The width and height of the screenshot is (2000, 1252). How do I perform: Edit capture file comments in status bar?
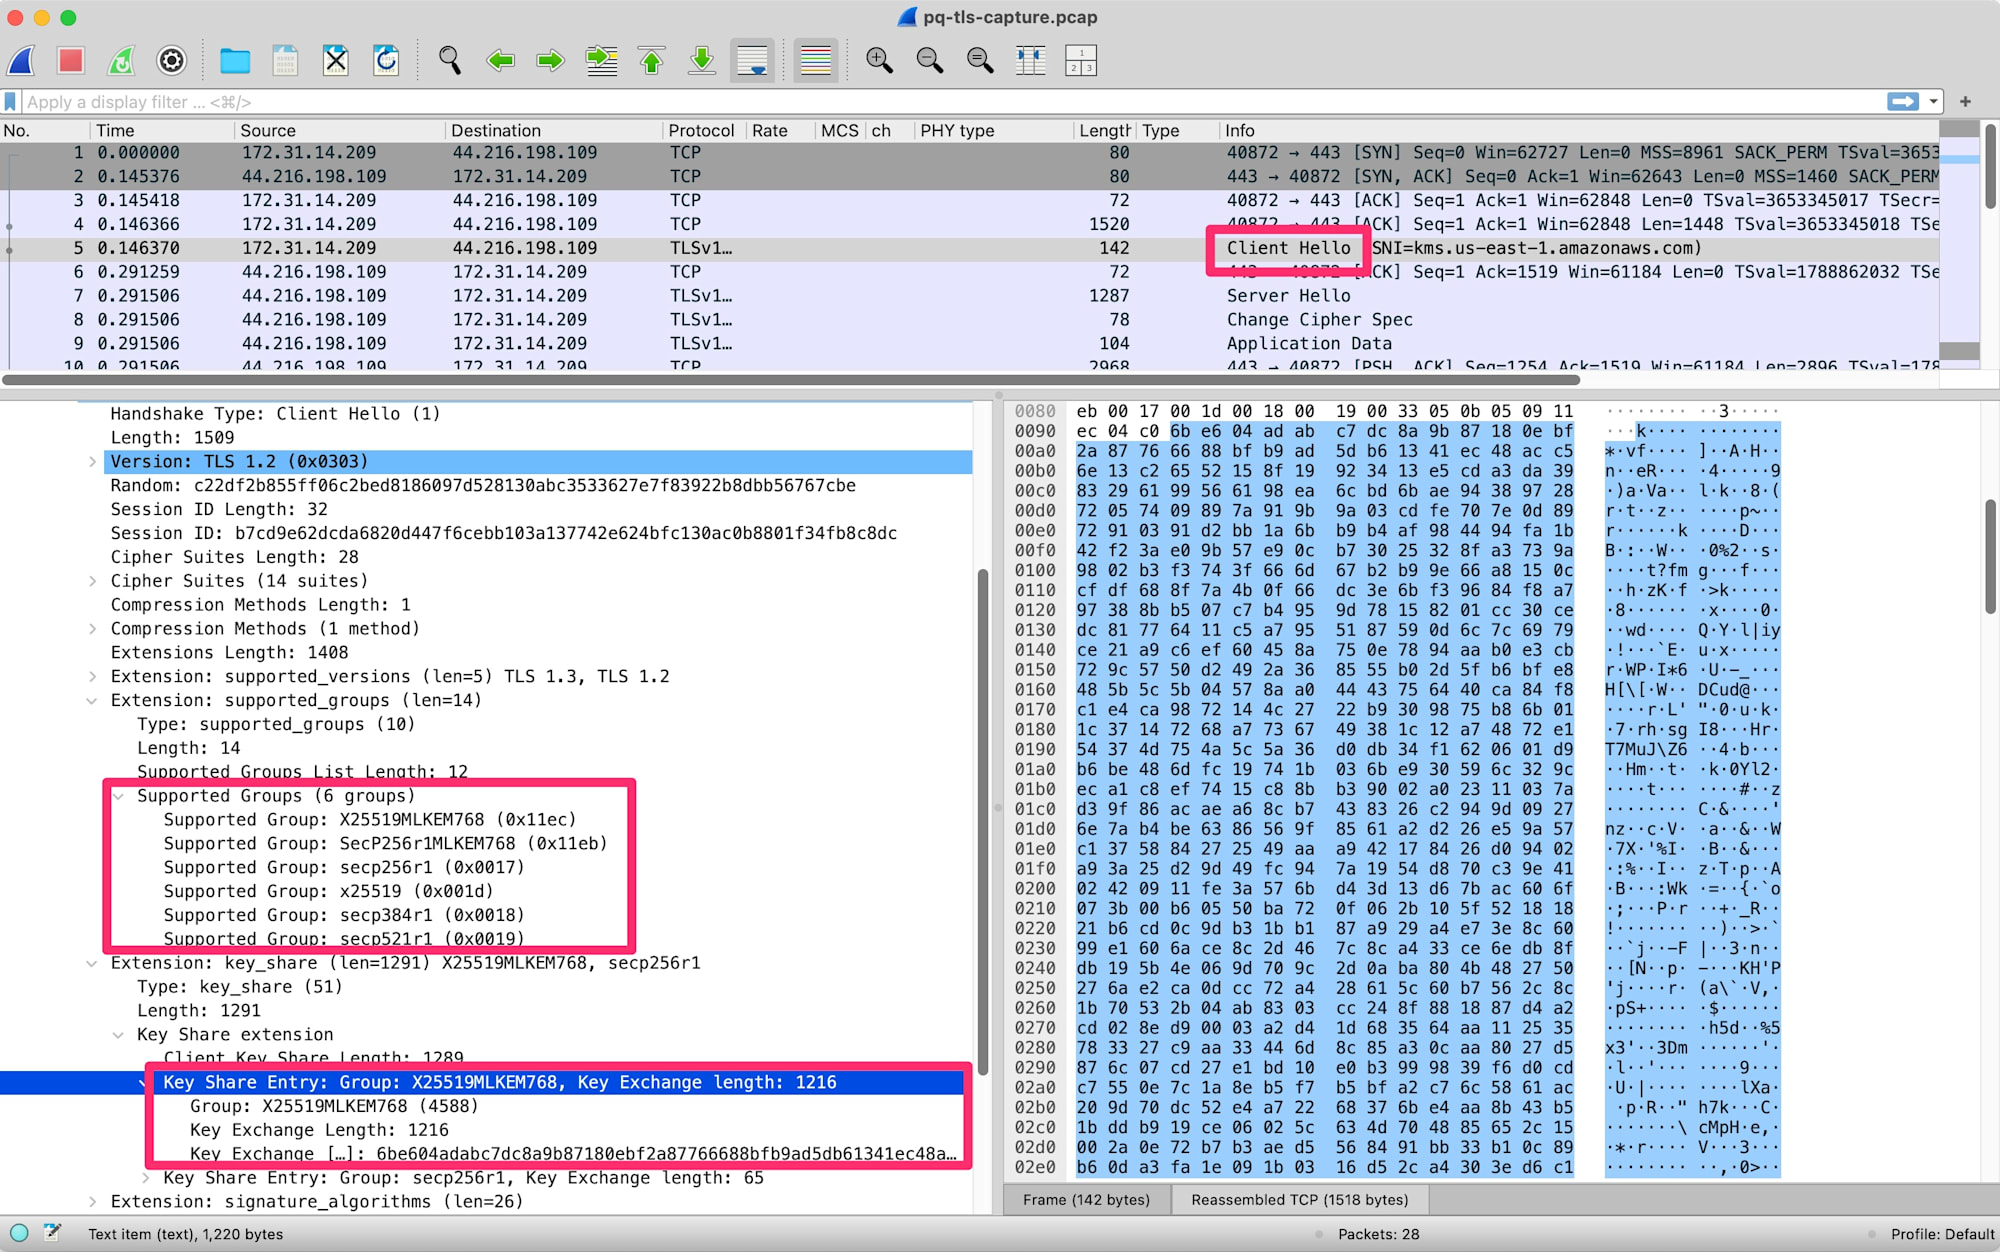click(52, 1234)
